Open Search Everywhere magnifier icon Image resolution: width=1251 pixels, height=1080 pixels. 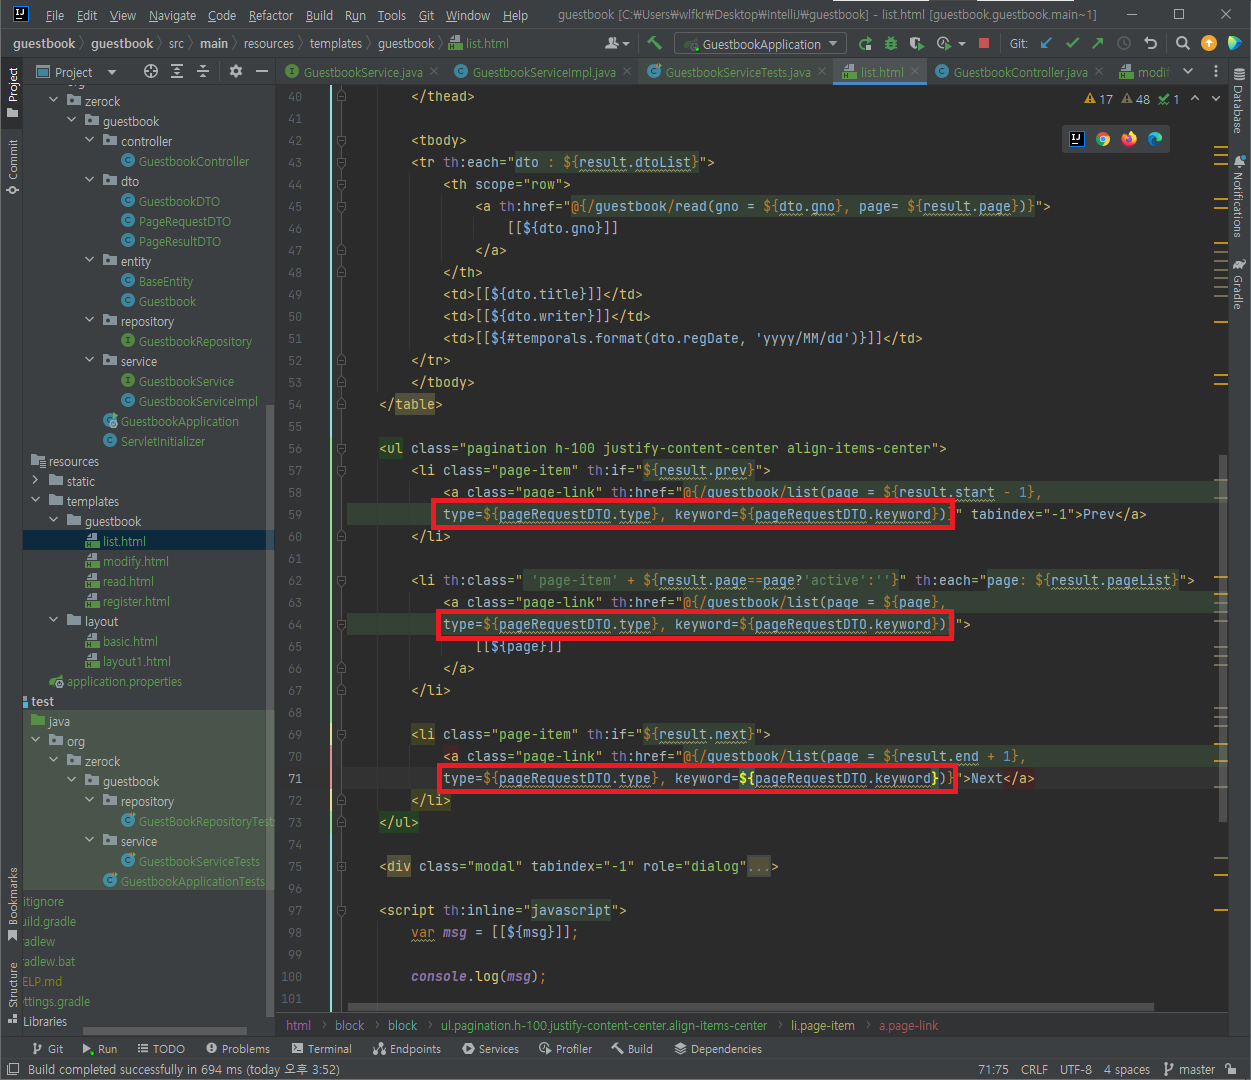1183,43
